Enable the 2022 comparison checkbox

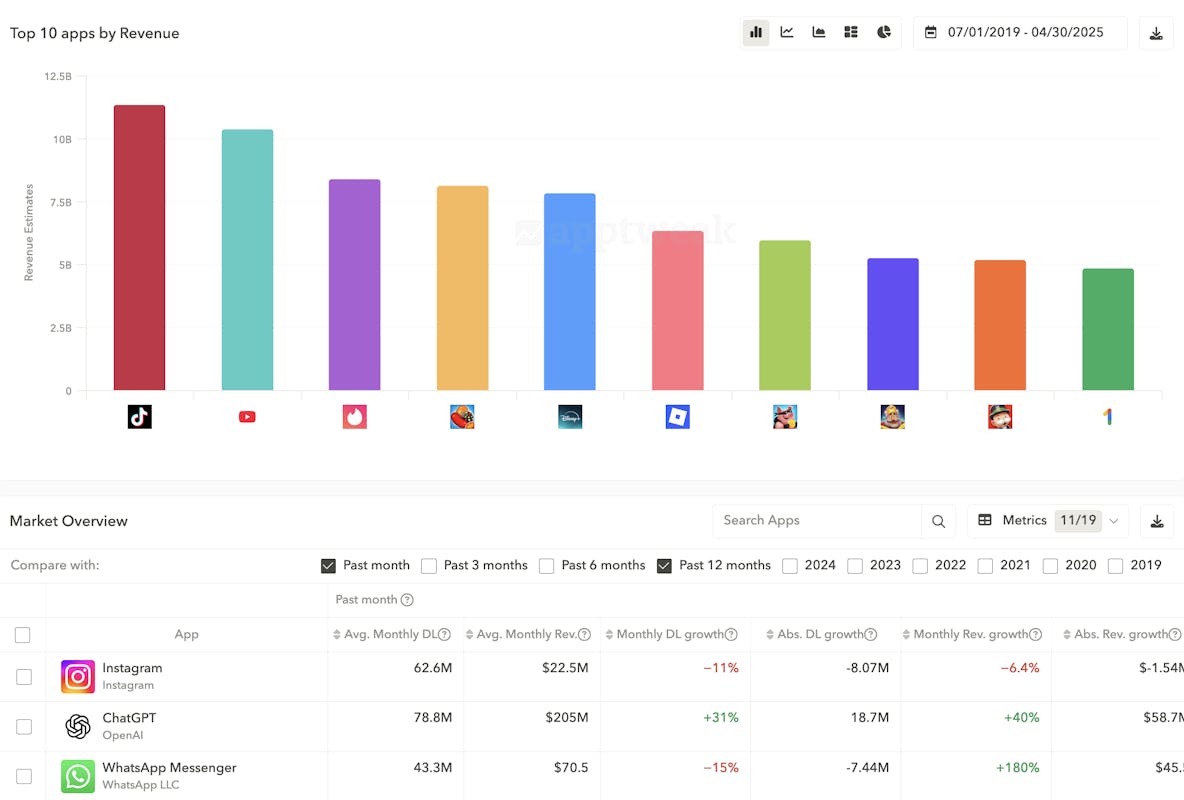pyautogui.click(x=920, y=566)
